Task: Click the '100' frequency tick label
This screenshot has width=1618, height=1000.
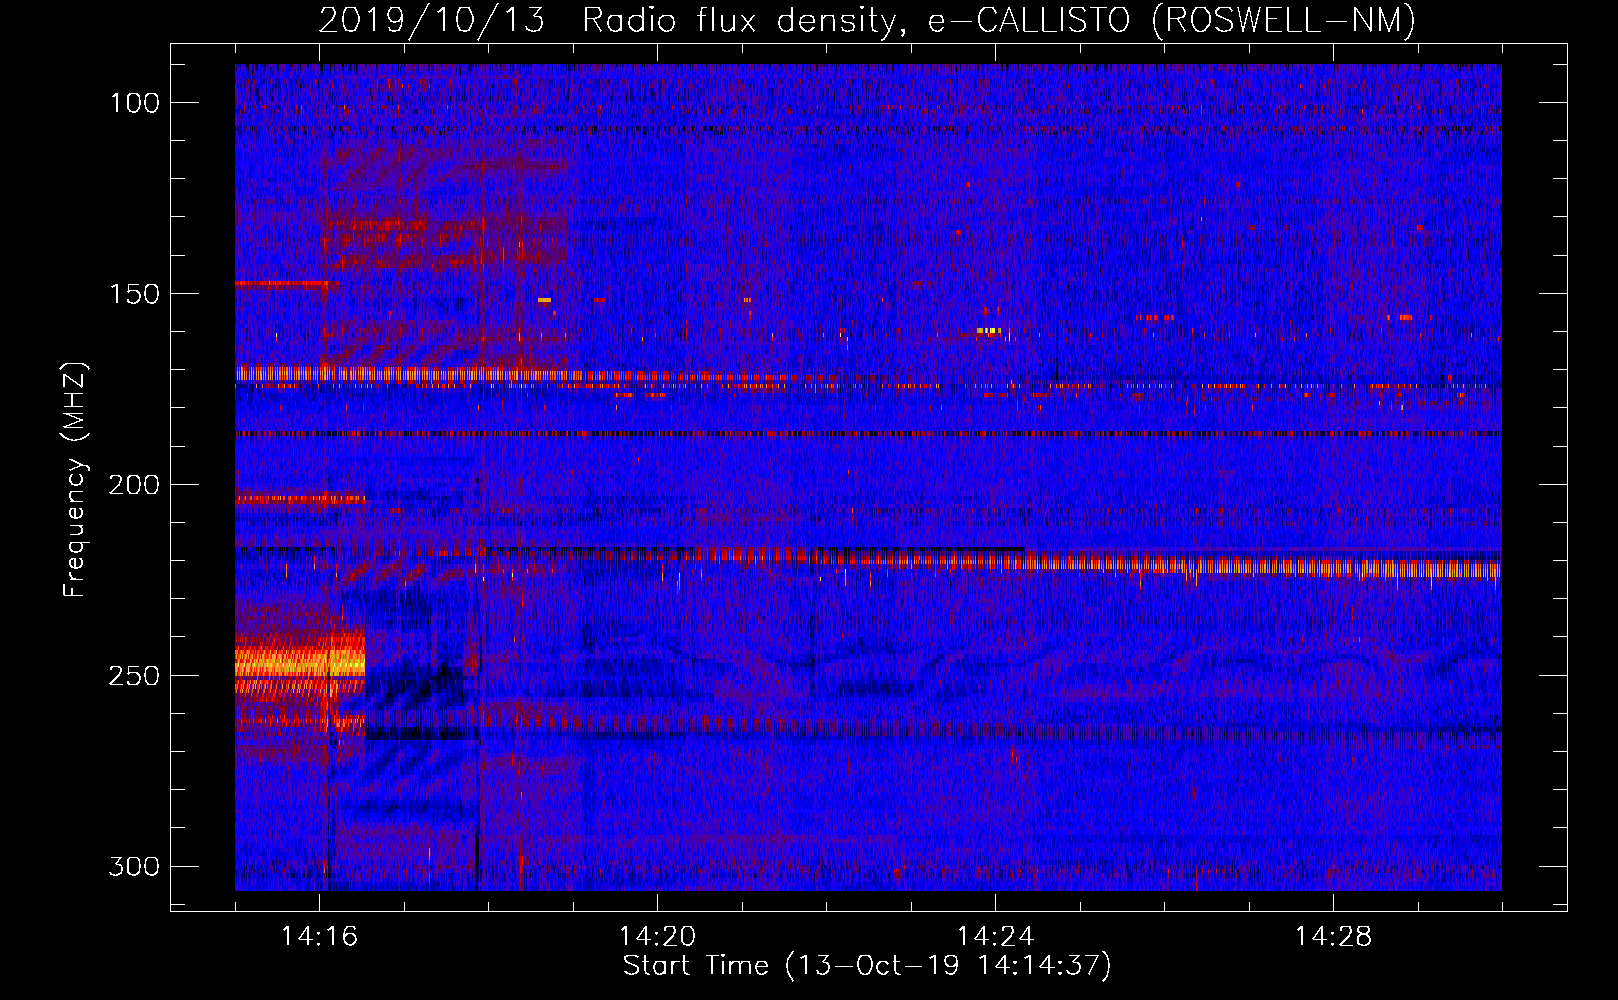Action: click(134, 103)
